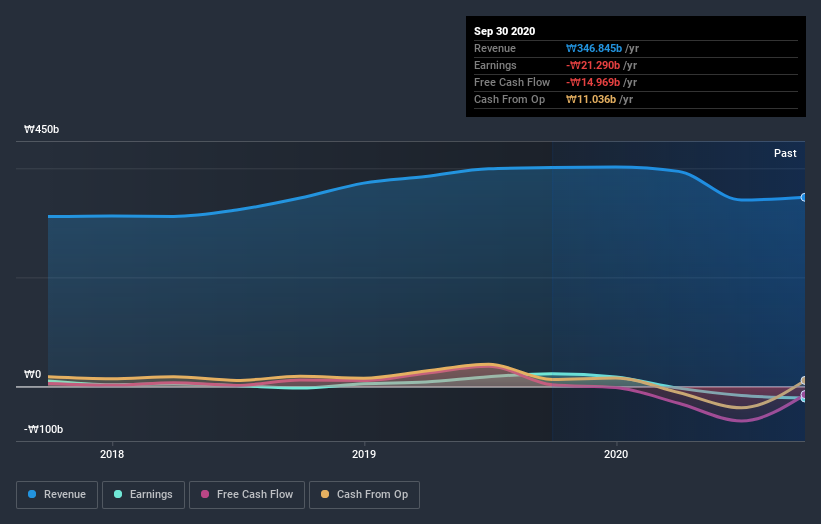821x524 pixels.
Task: Click the Cash From Op endpoint marker
Action: click(804, 381)
